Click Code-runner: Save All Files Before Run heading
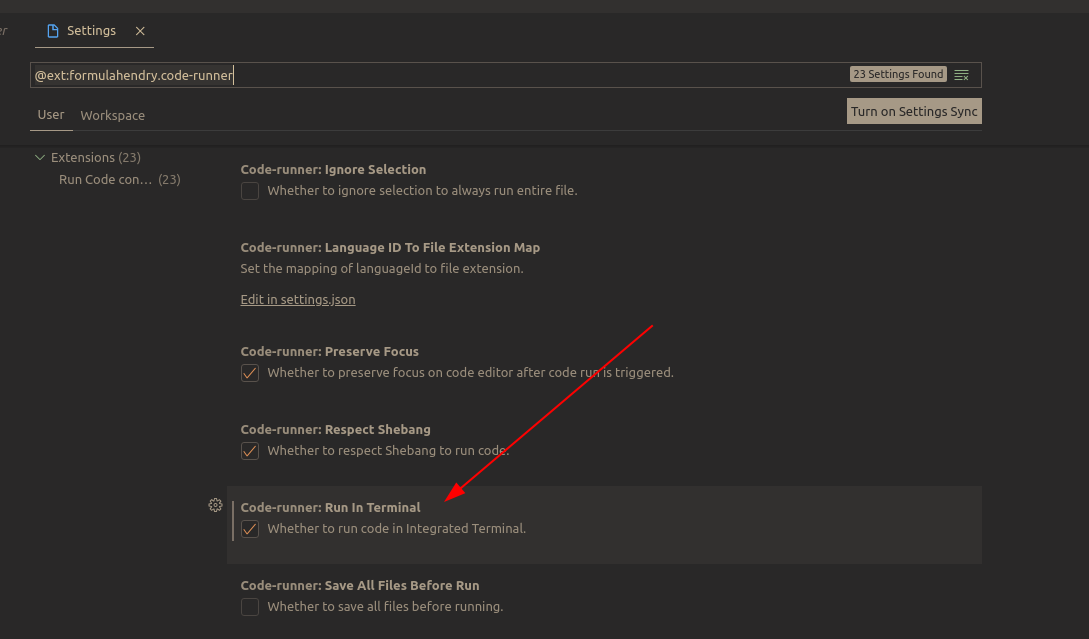1089x639 pixels. pyautogui.click(x=360, y=586)
